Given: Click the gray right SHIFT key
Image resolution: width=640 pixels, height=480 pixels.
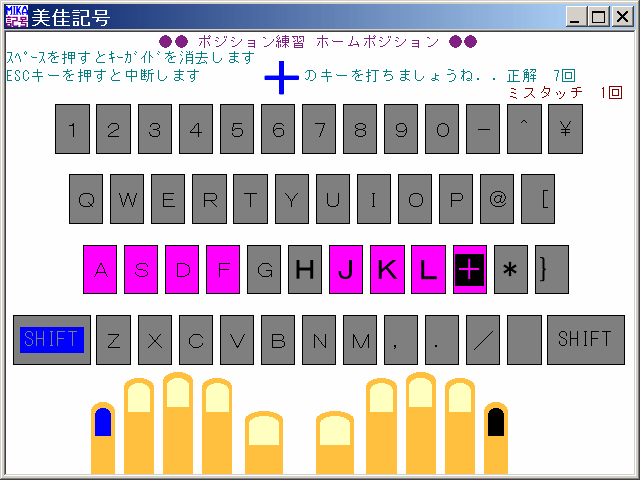Looking at the screenshot, I should point(585,340).
